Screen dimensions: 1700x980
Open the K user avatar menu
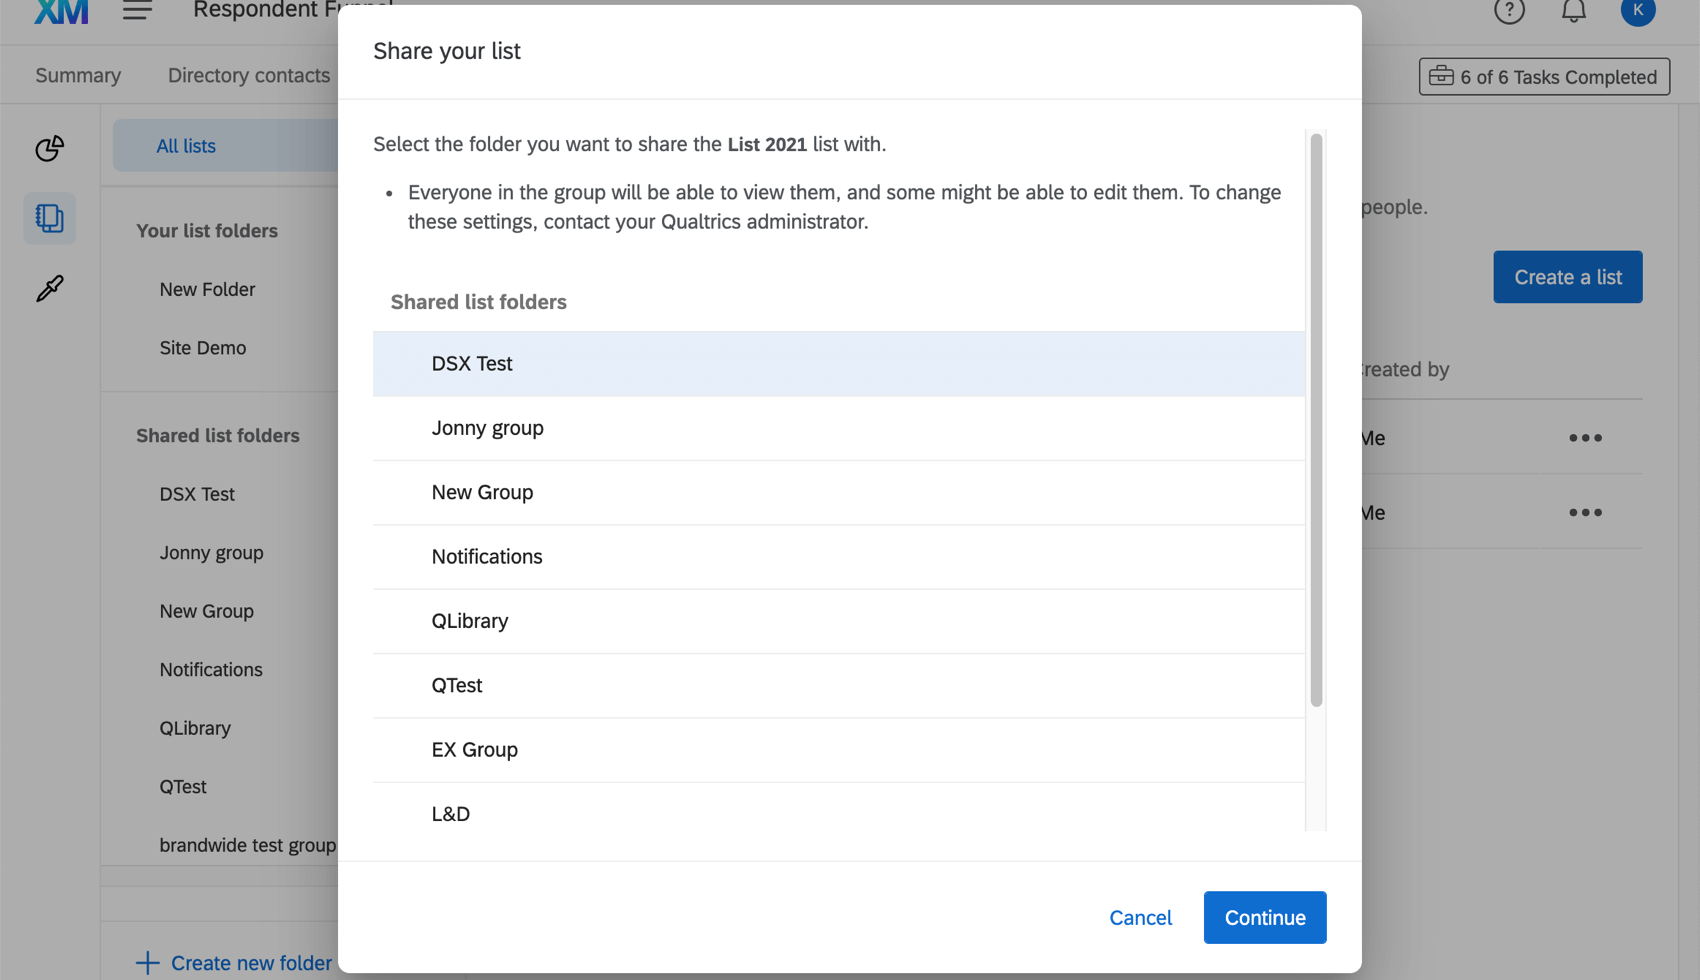(1638, 11)
